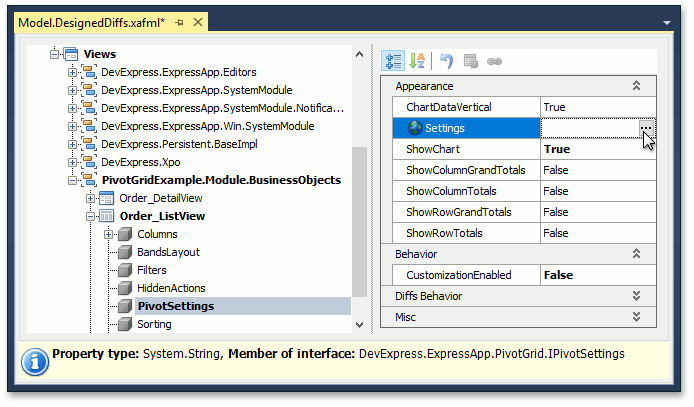Screen dimensions: 694x407
Task: Click the Order_ListView icon
Action: (x=107, y=216)
